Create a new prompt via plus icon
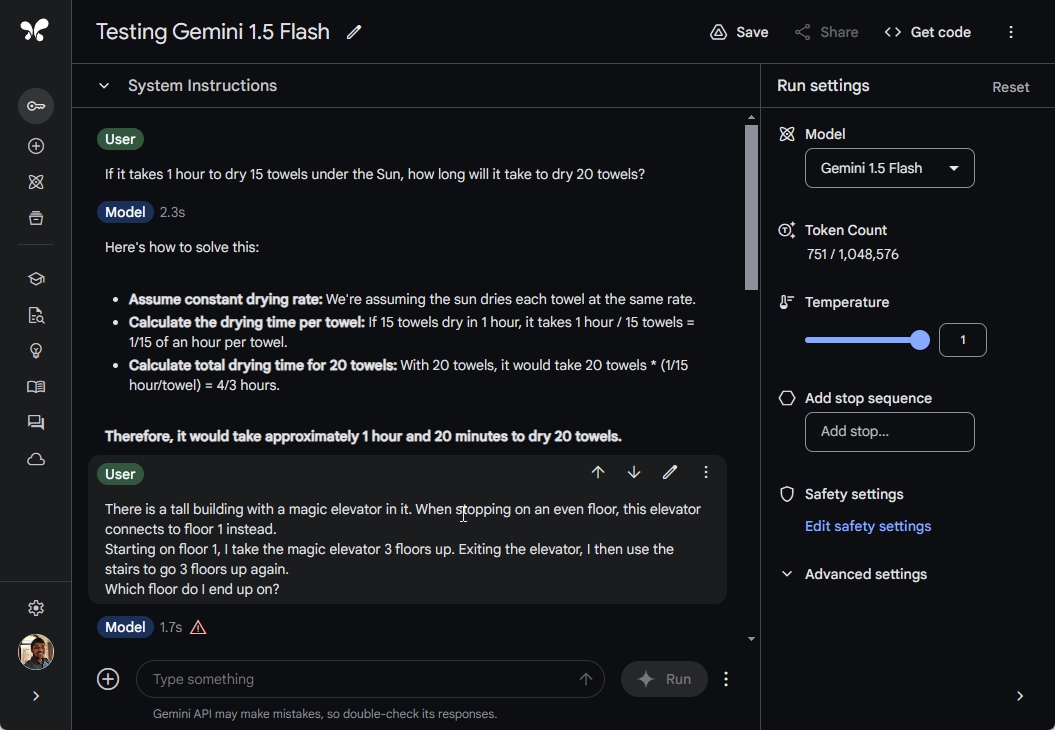 tap(36, 146)
